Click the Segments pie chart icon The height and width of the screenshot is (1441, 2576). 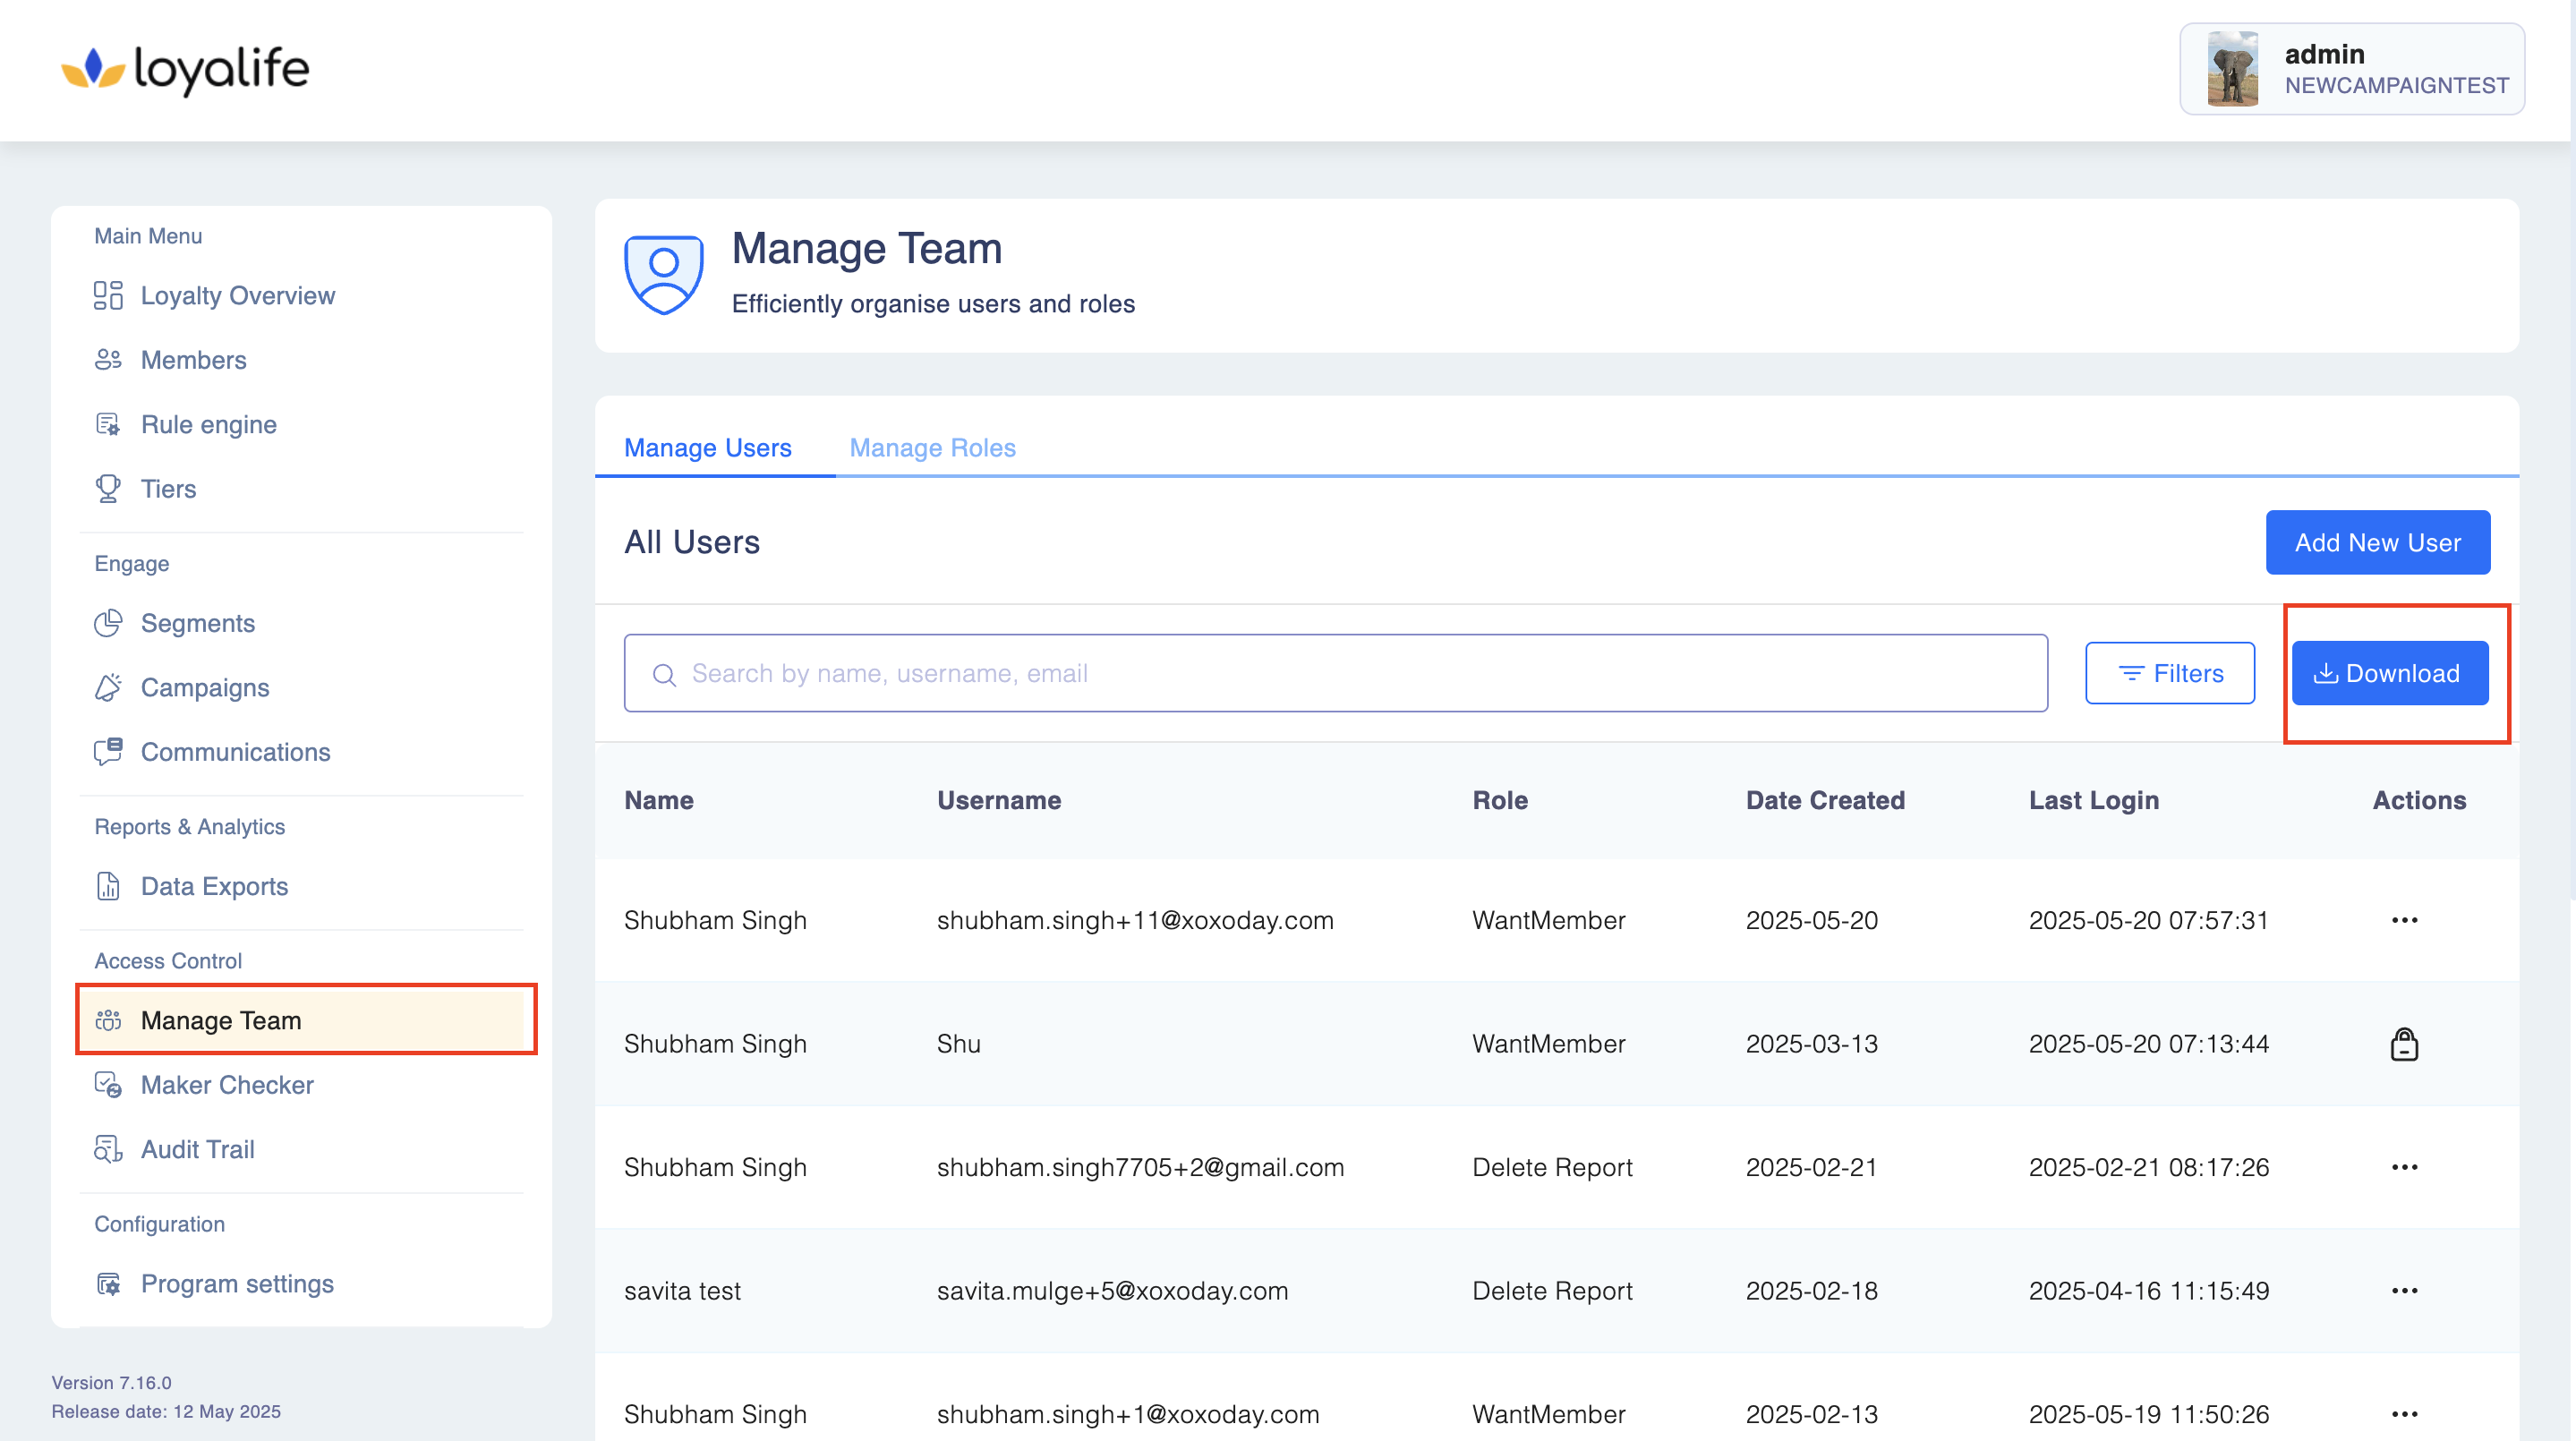(x=108, y=623)
